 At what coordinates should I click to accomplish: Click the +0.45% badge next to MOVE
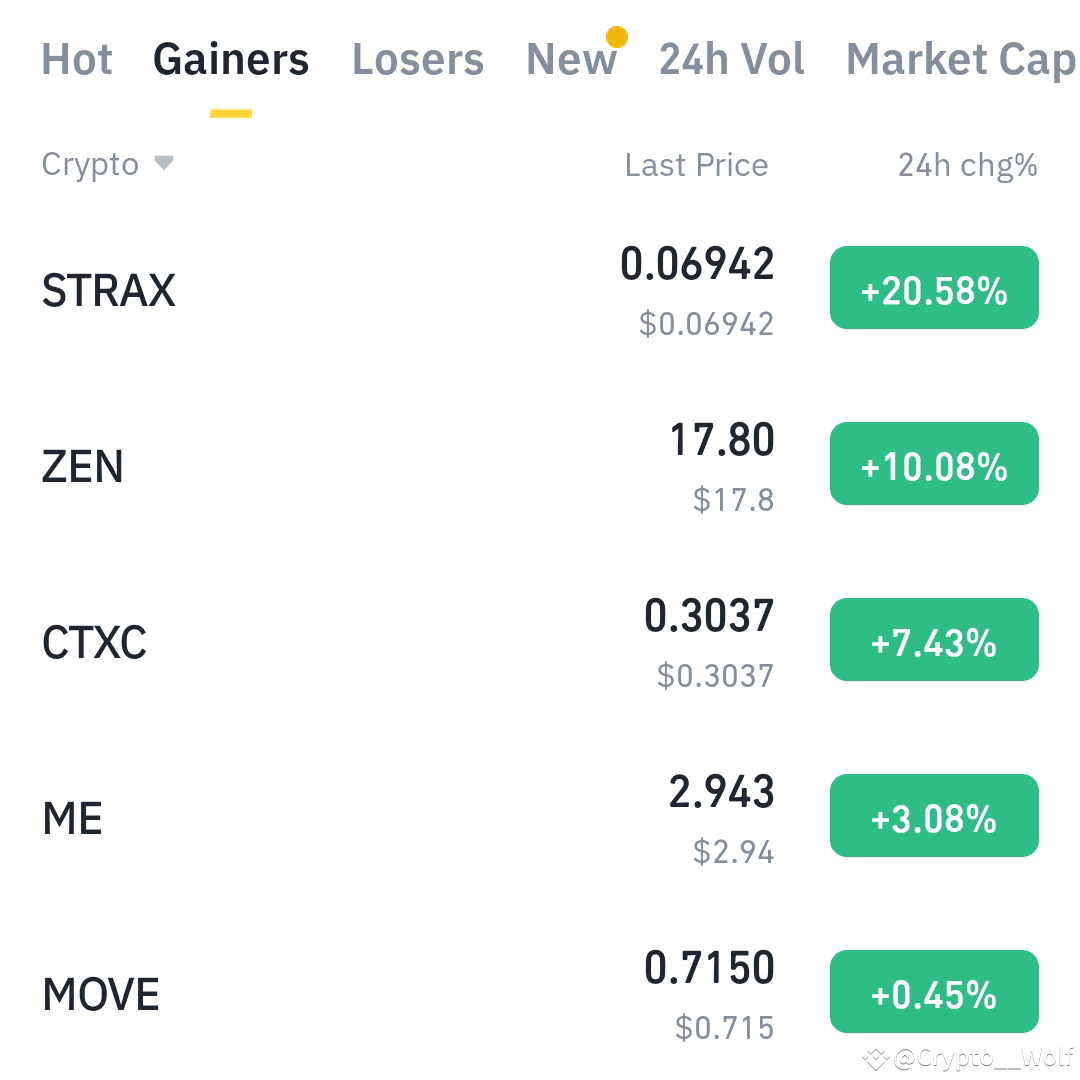pyautogui.click(x=934, y=991)
